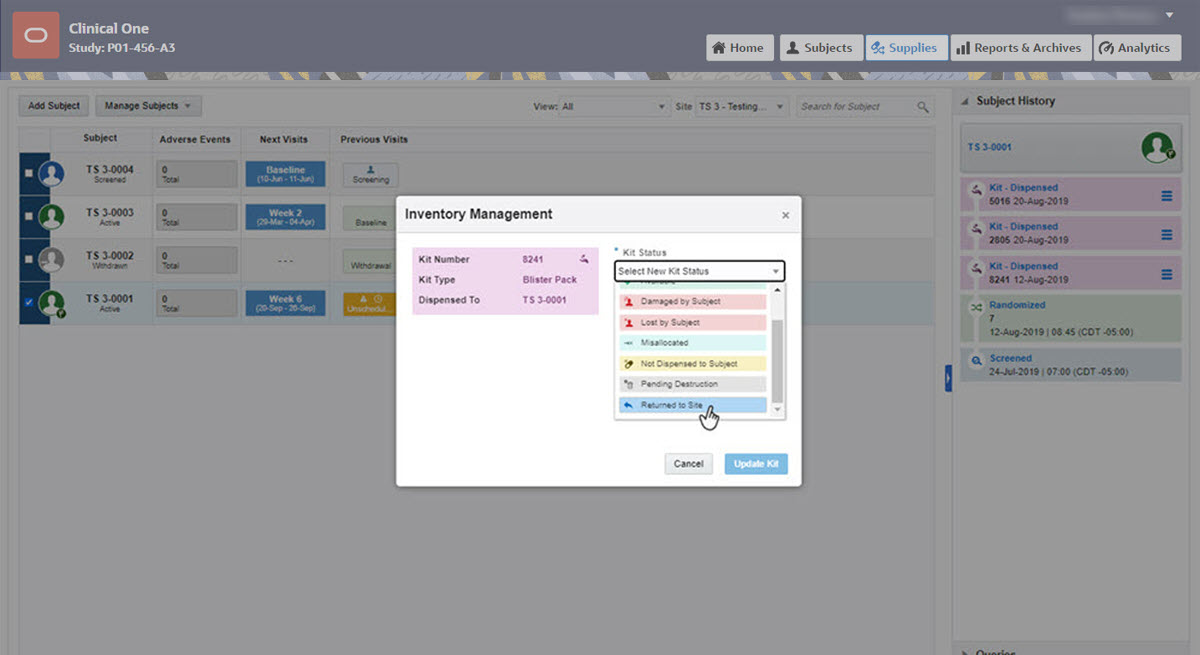Click the kit status list scrollbar
1200x655 pixels.
click(778, 360)
